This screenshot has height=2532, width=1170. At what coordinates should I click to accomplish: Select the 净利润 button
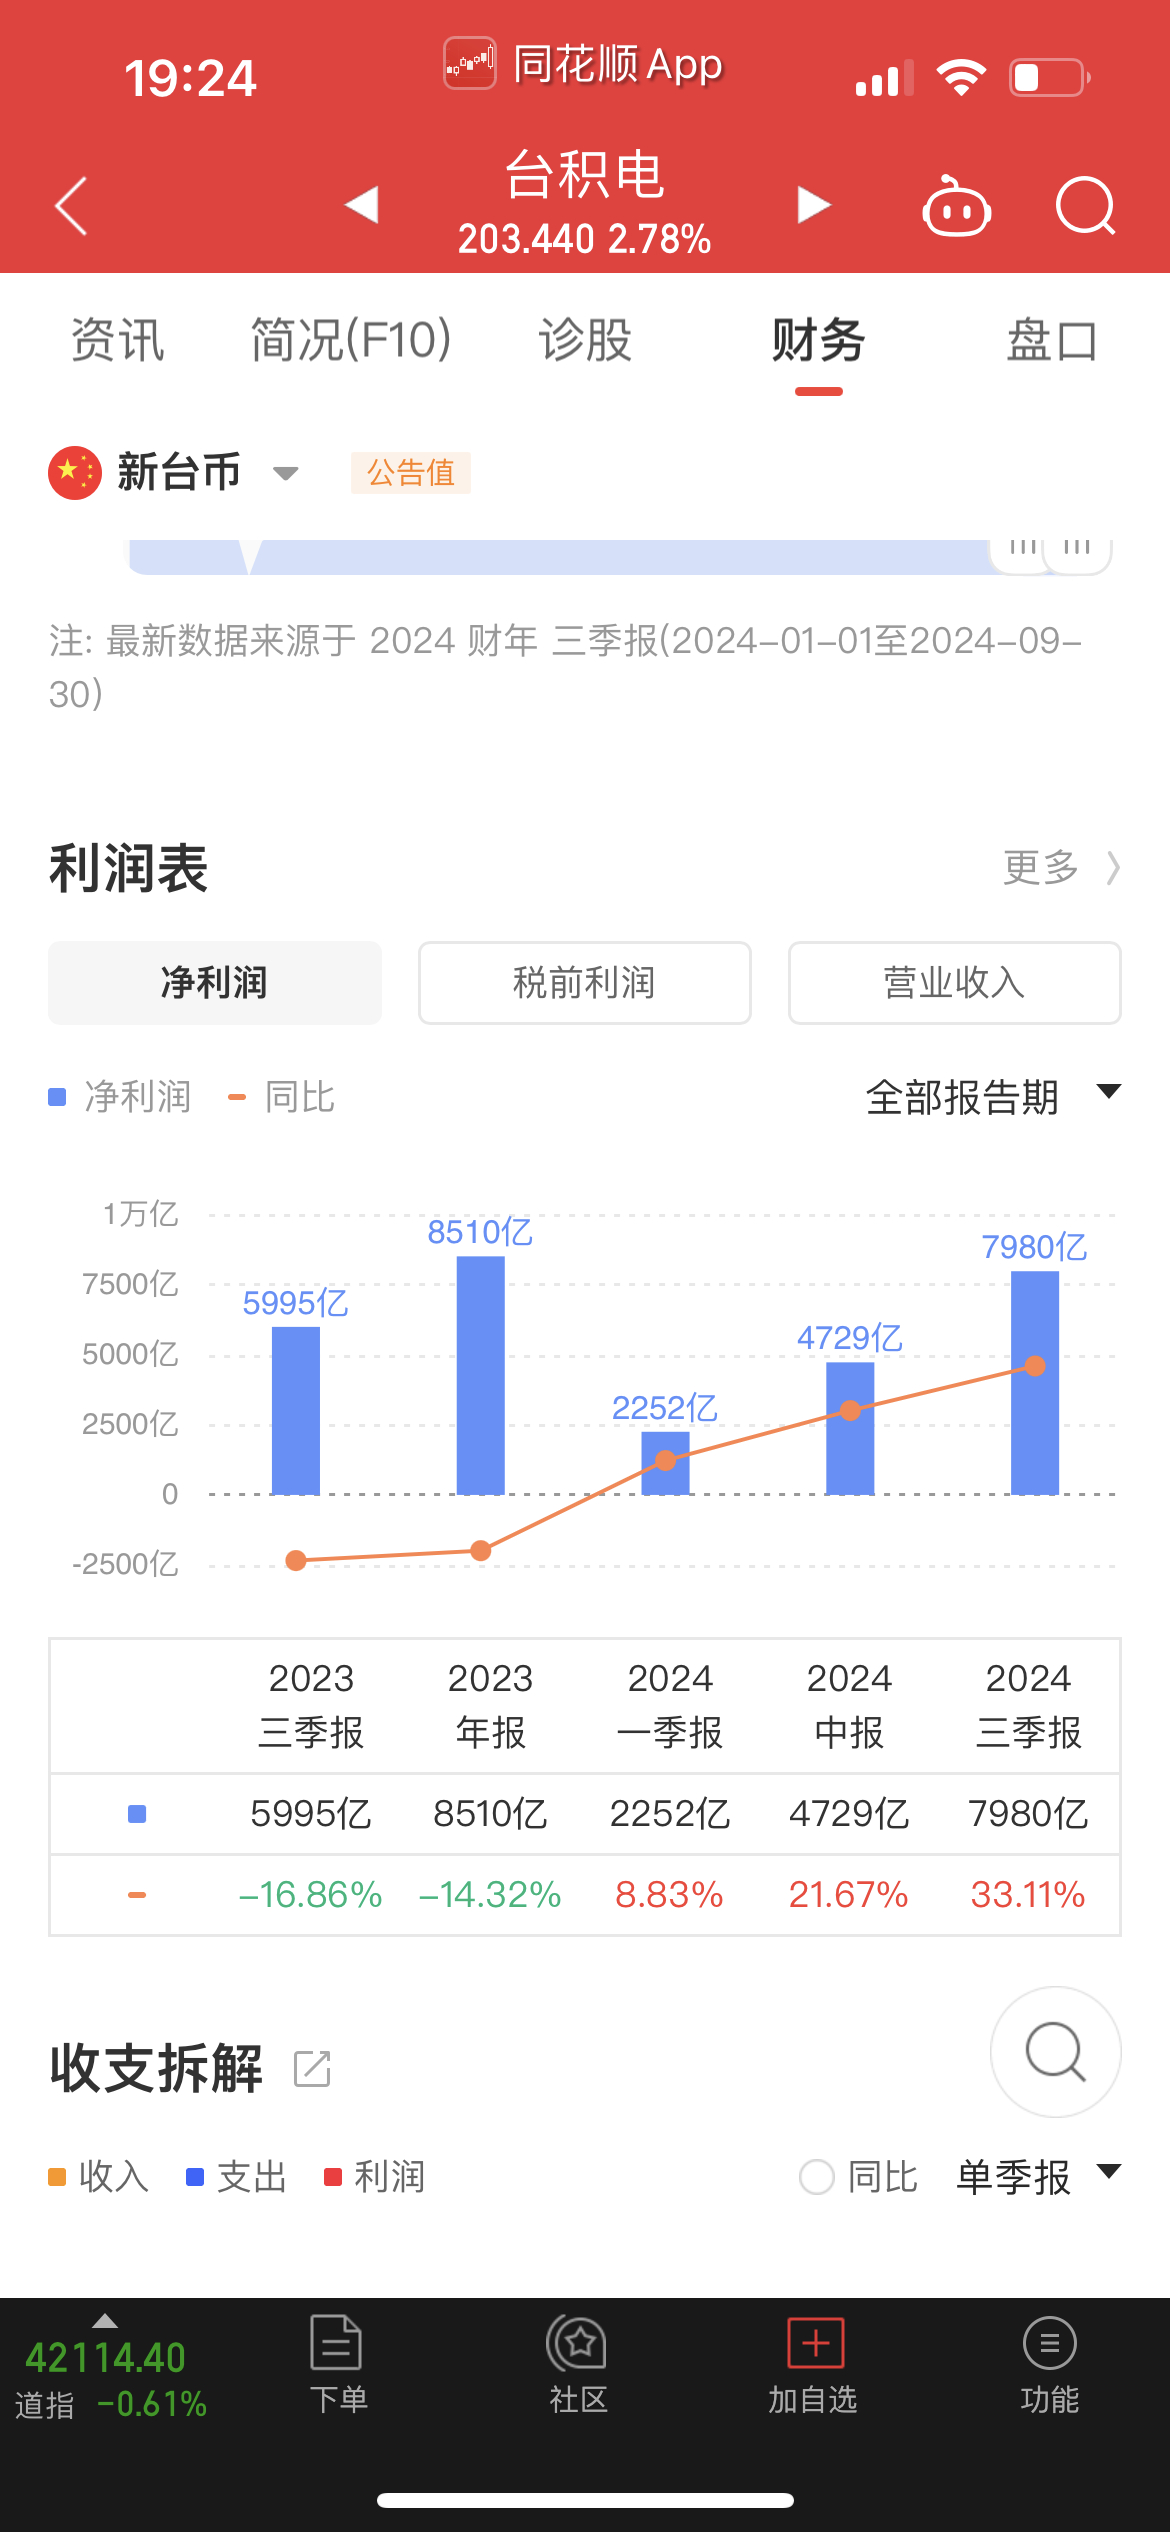[x=215, y=982]
